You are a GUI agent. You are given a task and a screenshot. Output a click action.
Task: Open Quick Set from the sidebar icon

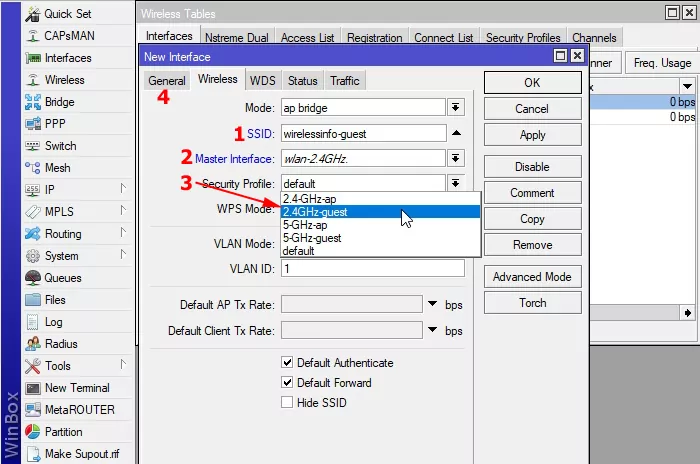tap(33, 14)
